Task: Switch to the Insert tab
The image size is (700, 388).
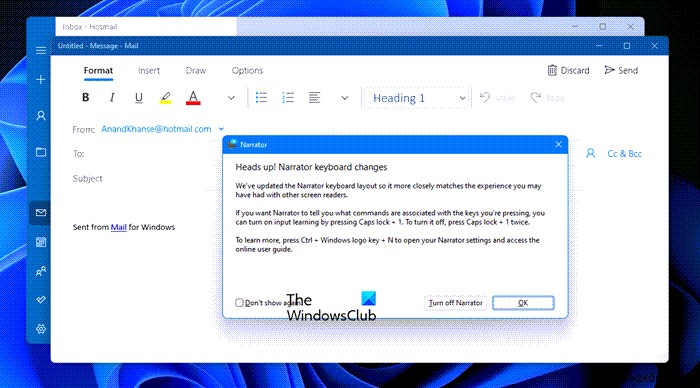Action: (149, 71)
